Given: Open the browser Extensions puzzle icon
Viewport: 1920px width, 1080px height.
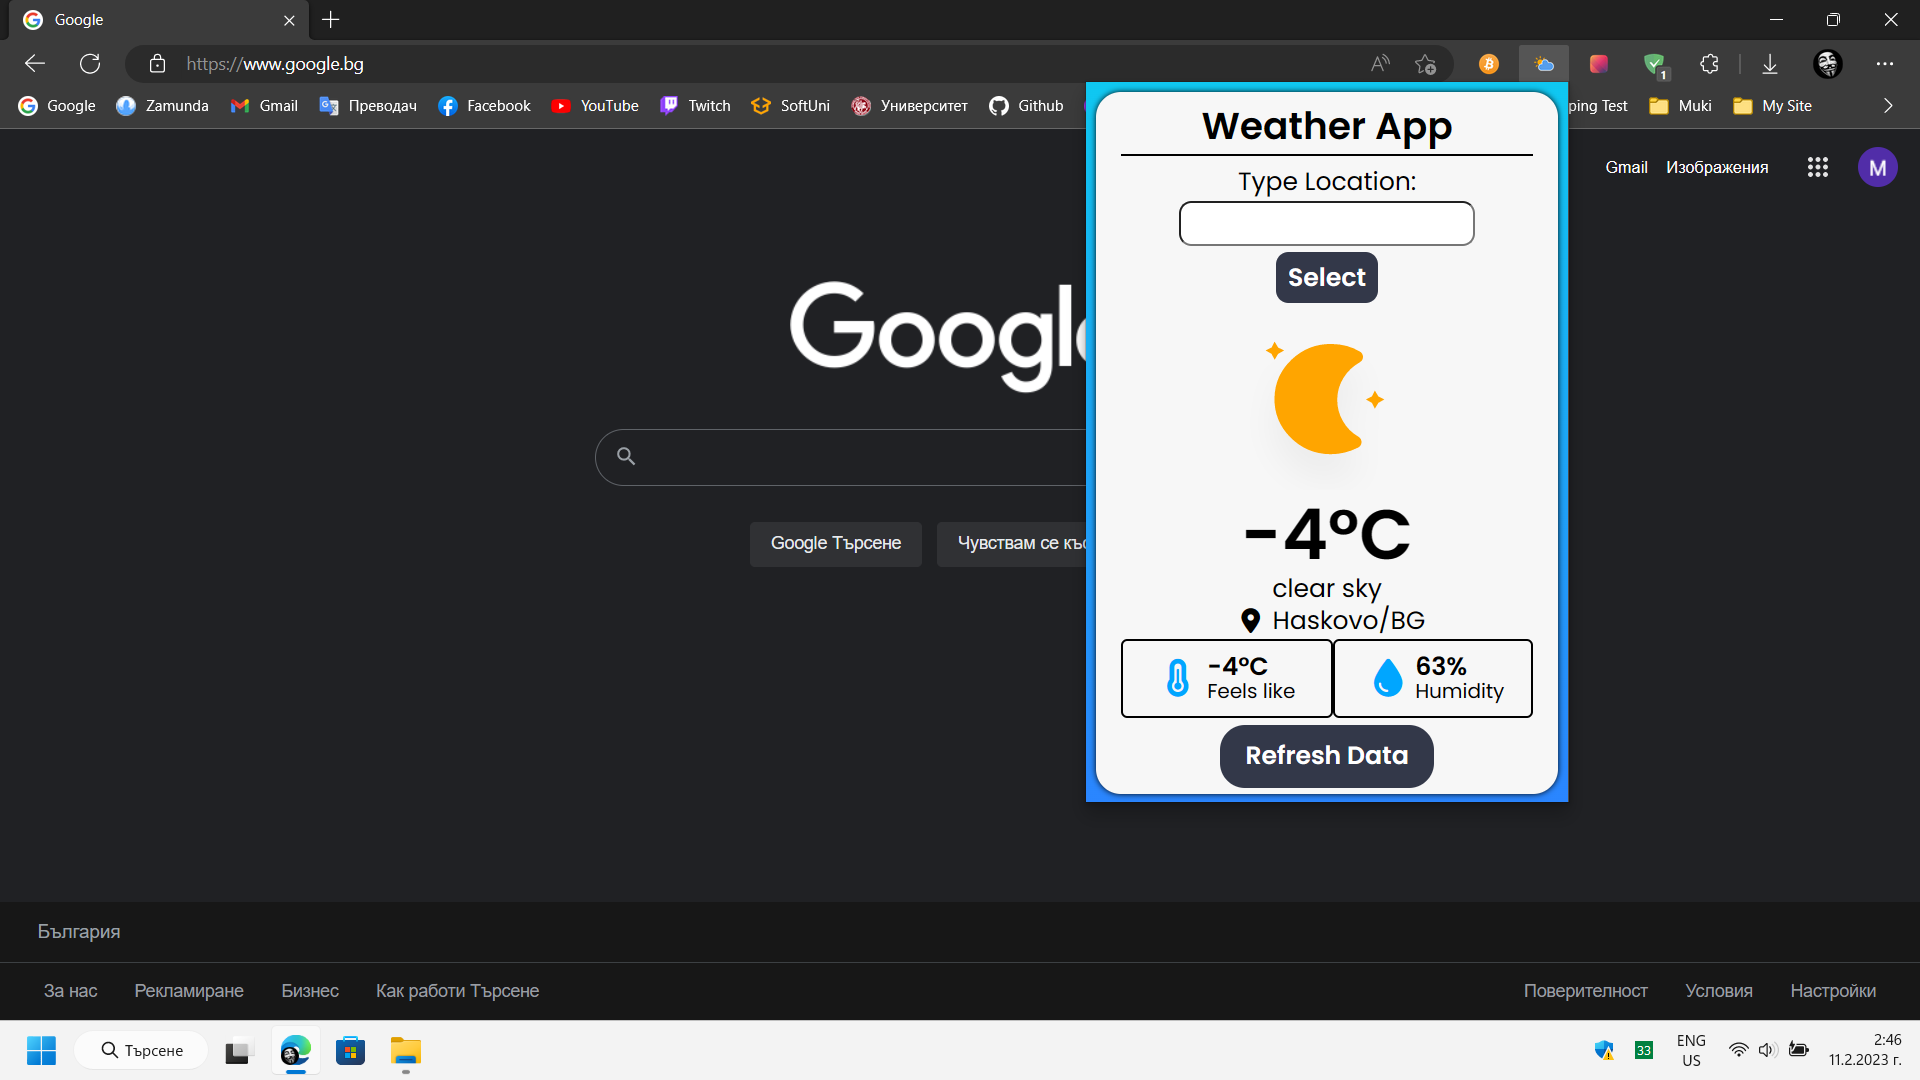Looking at the screenshot, I should click(1709, 63).
